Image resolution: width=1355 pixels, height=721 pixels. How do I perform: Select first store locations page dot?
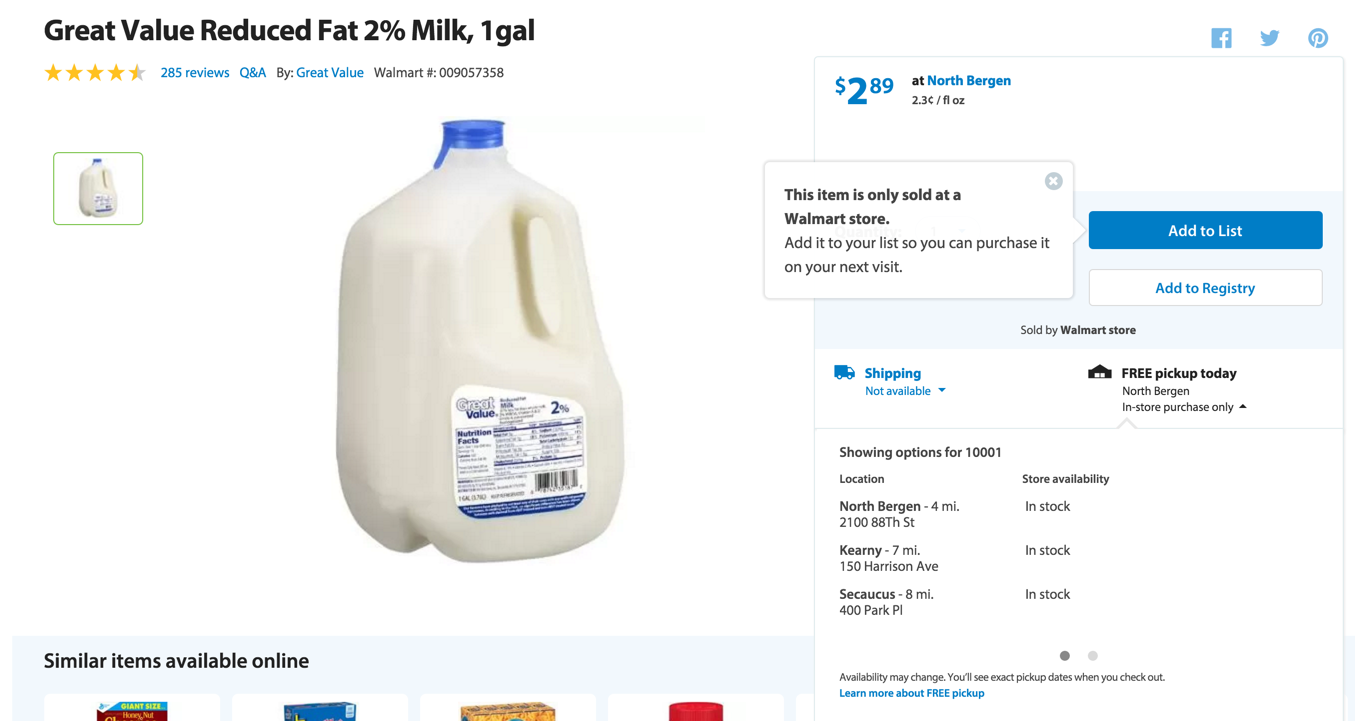tap(1065, 656)
